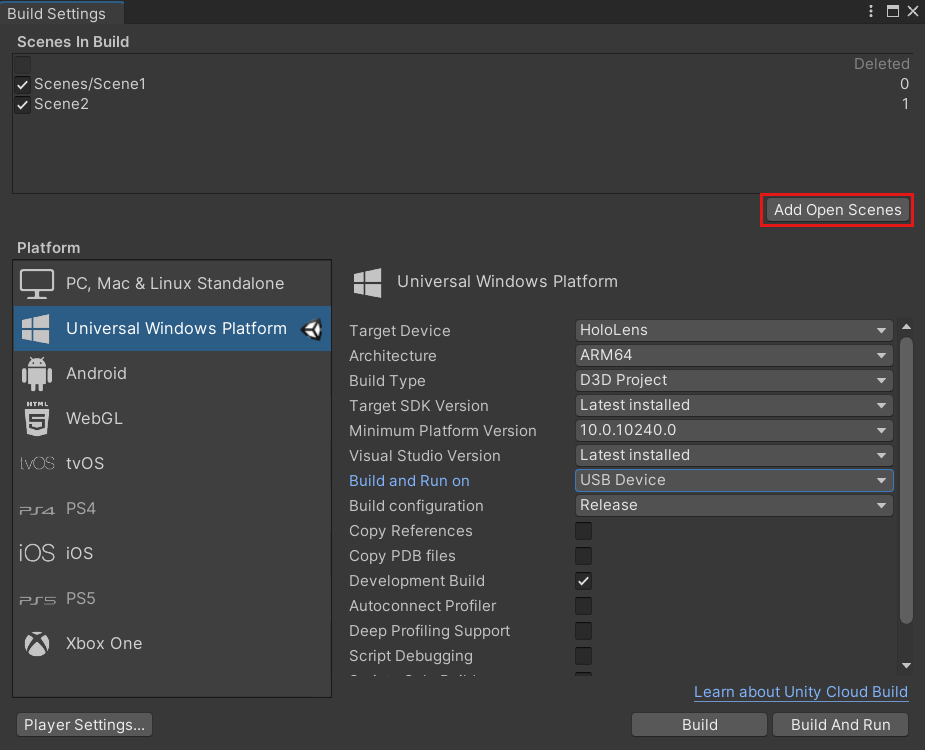Open the Build configuration Release dropdown
This screenshot has width=925, height=750.
(733, 505)
